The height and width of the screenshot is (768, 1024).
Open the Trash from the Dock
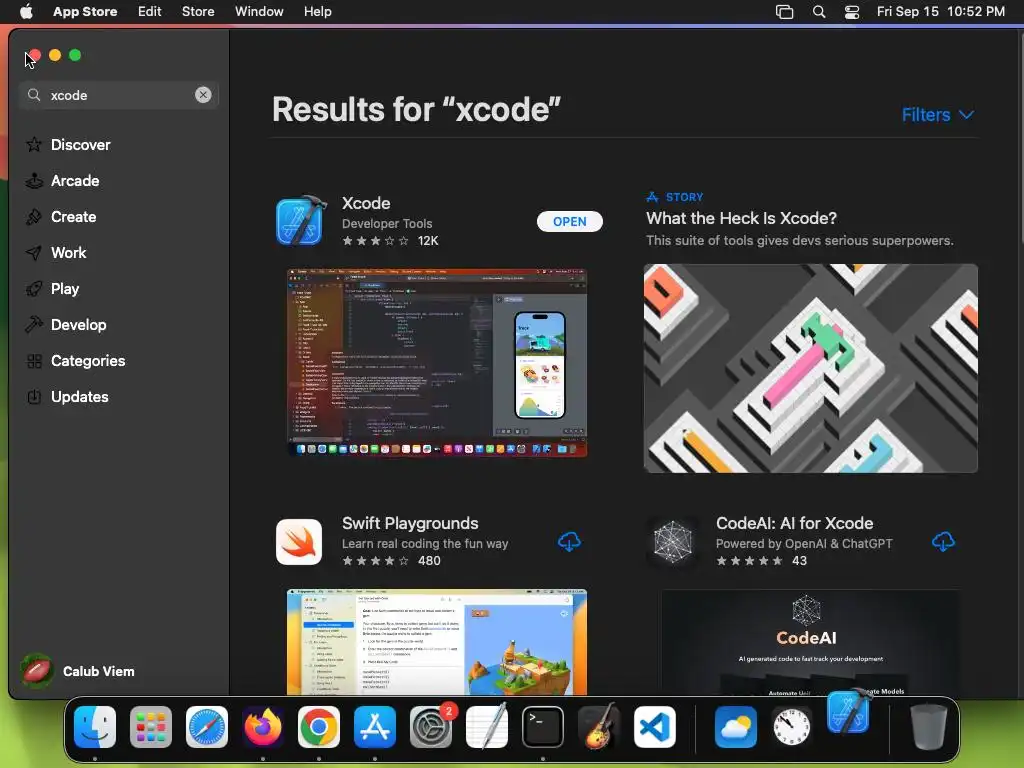coord(929,727)
